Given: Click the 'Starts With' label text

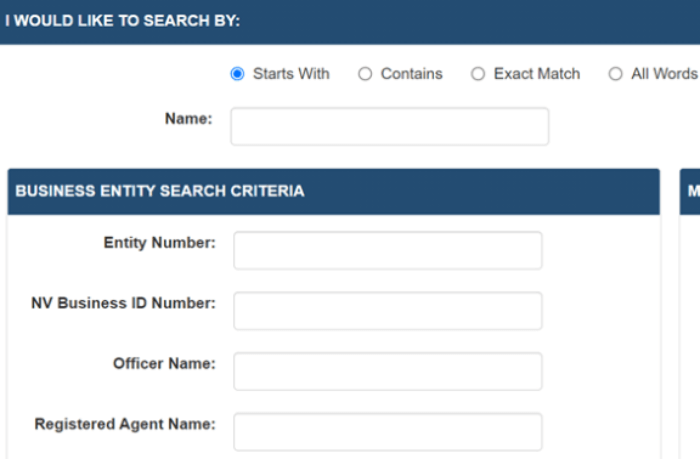Looking at the screenshot, I should click(x=291, y=74).
